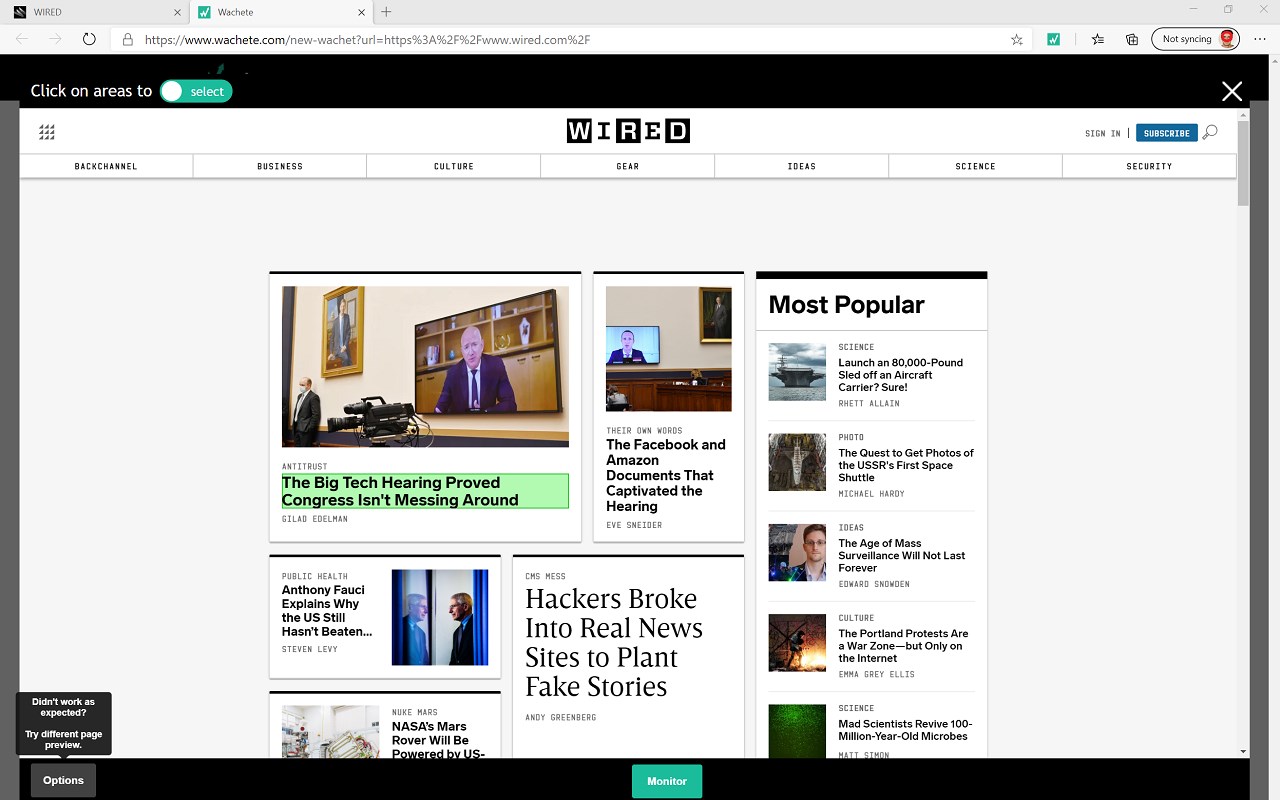
Task: Click the WIRED search magnifier icon
Action: (x=1210, y=132)
